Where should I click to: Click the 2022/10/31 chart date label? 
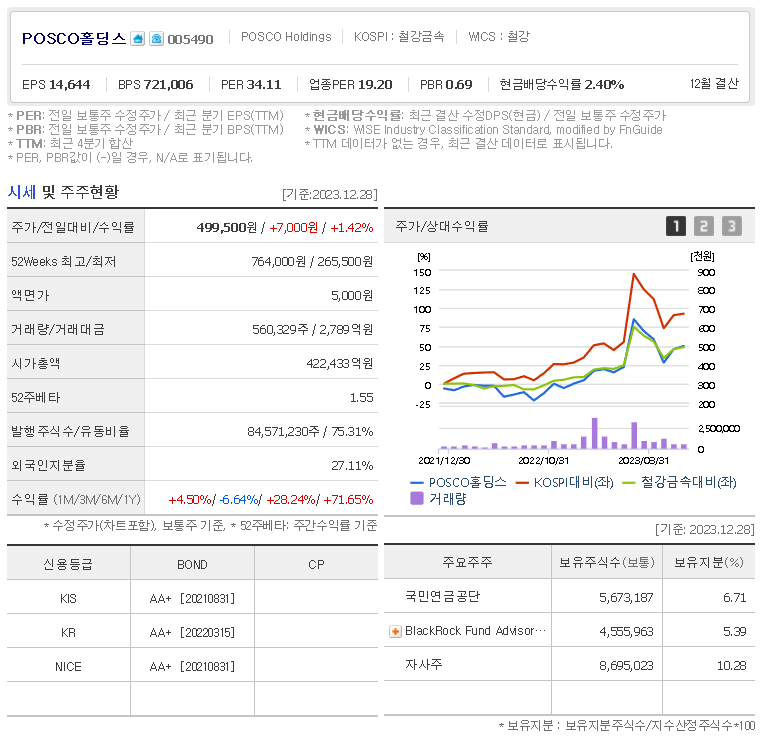click(x=543, y=461)
